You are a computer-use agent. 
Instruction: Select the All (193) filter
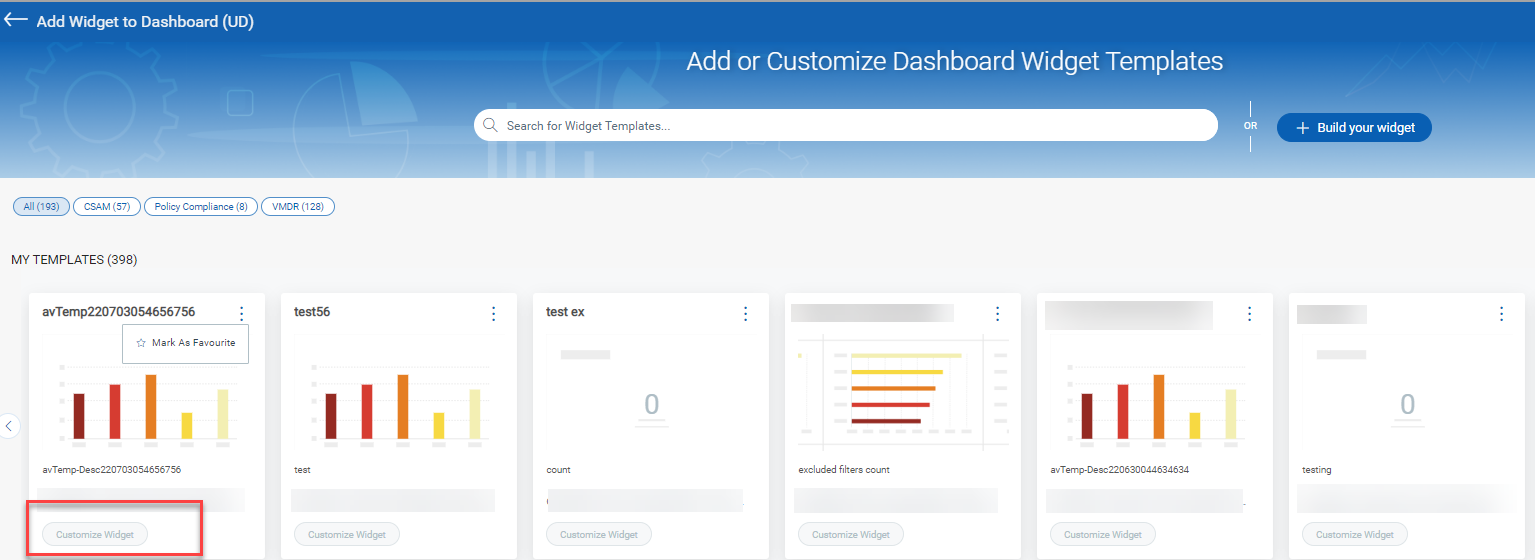tap(41, 207)
